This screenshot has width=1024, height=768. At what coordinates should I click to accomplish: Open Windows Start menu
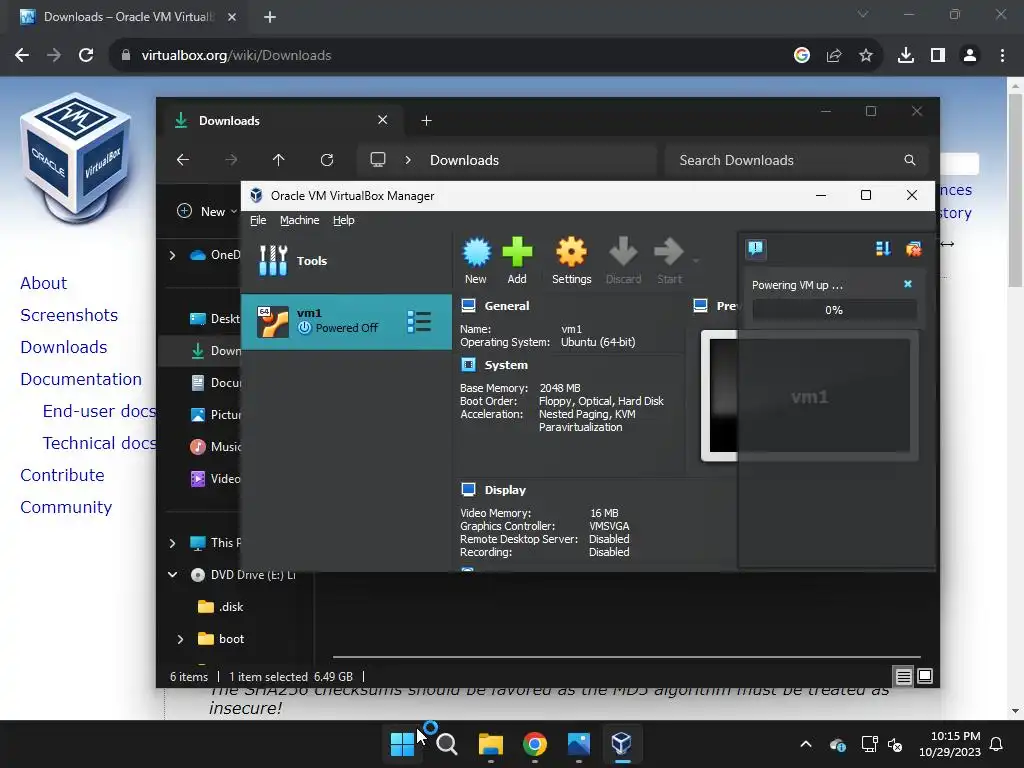(402, 744)
